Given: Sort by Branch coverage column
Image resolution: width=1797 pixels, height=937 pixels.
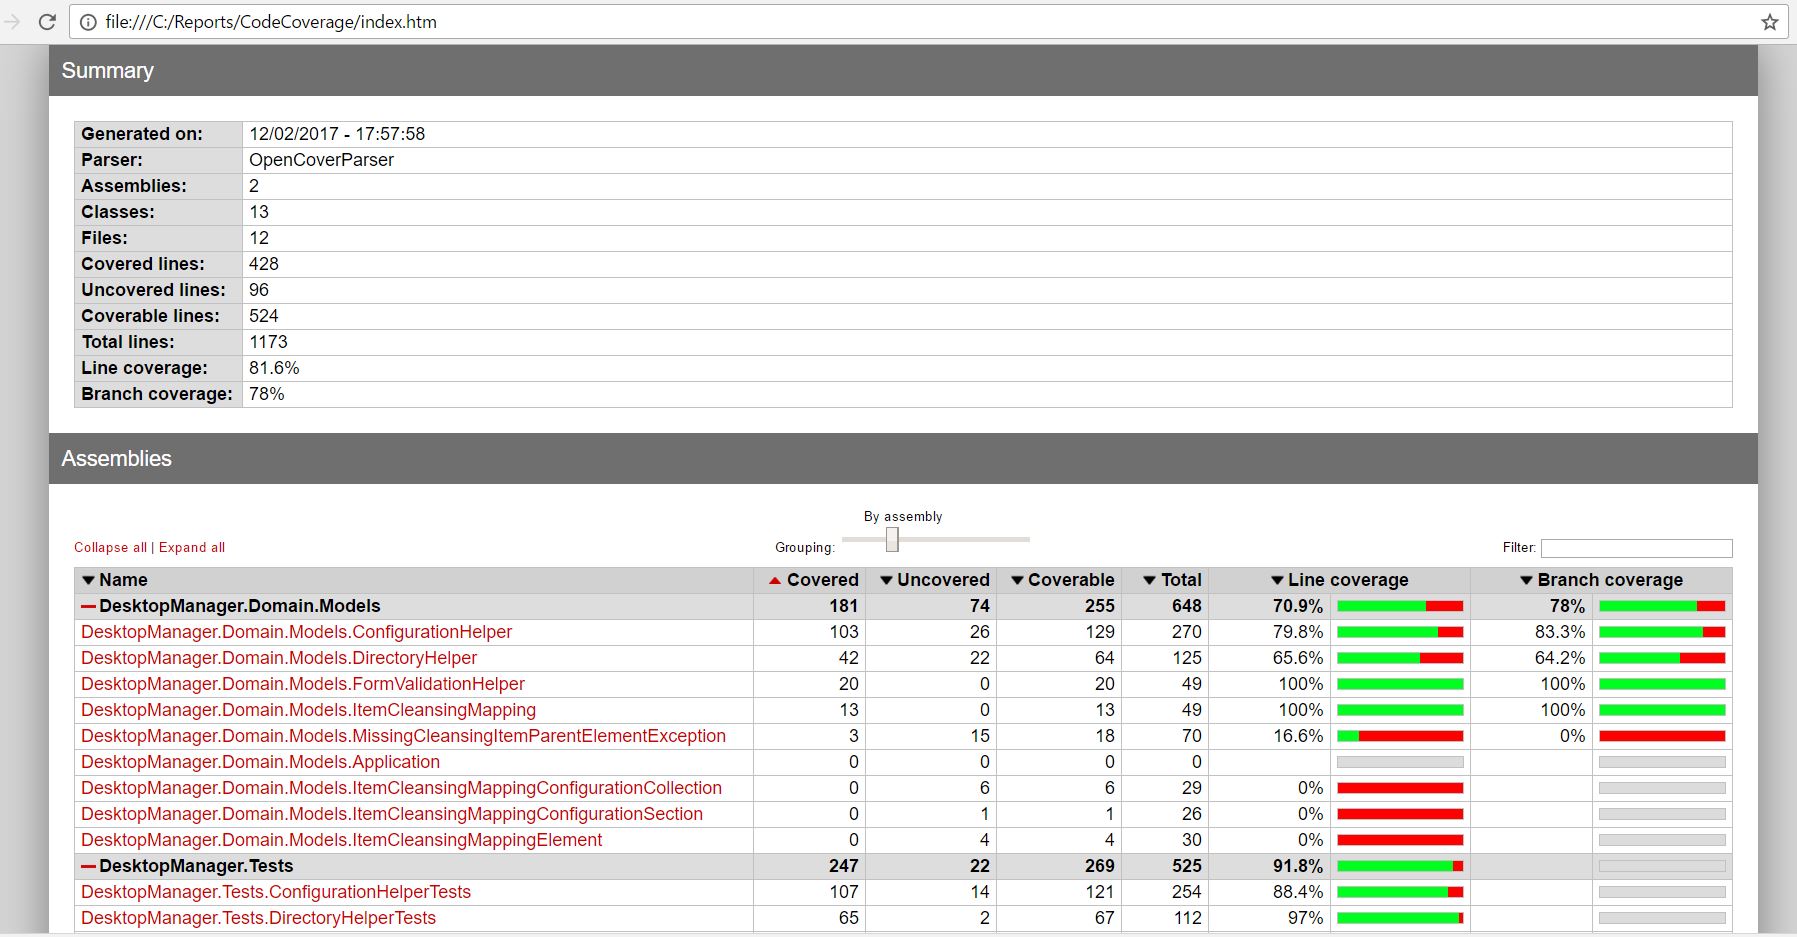Looking at the screenshot, I should point(1609,580).
